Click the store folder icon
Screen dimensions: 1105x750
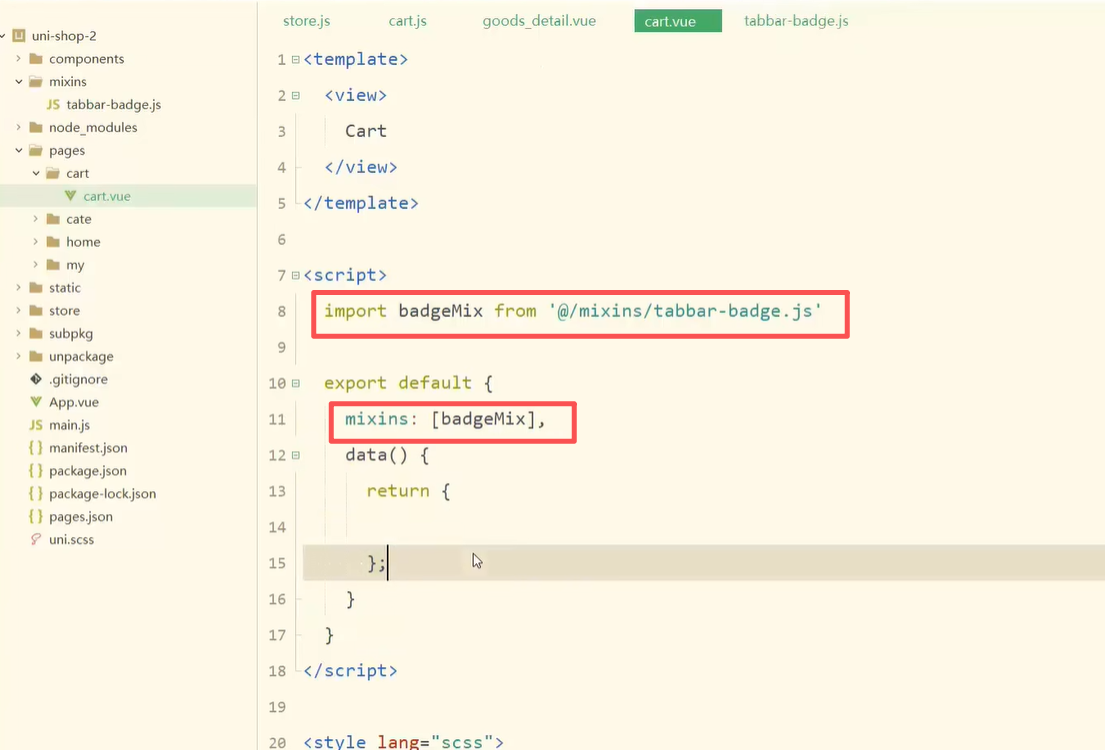point(36,311)
